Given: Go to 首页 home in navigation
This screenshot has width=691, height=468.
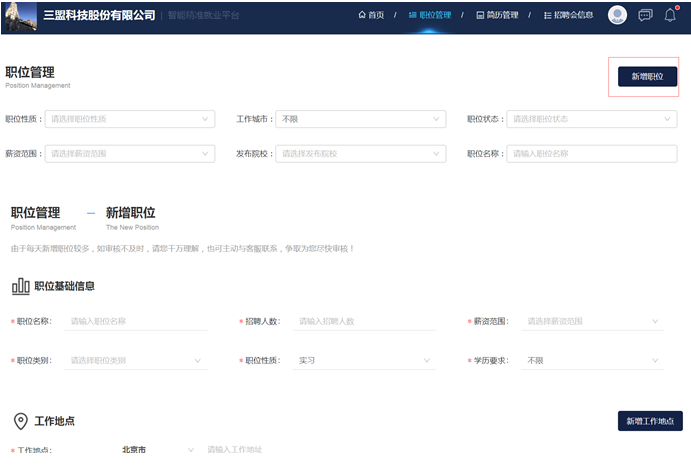Looking at the screenshot, I should 371,15.
